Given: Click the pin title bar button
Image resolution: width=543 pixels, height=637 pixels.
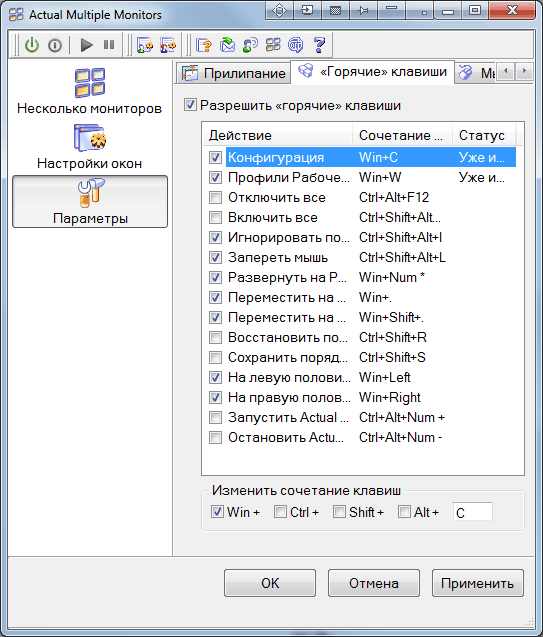Looking at the screenshot, I should (x=363, y=10).
